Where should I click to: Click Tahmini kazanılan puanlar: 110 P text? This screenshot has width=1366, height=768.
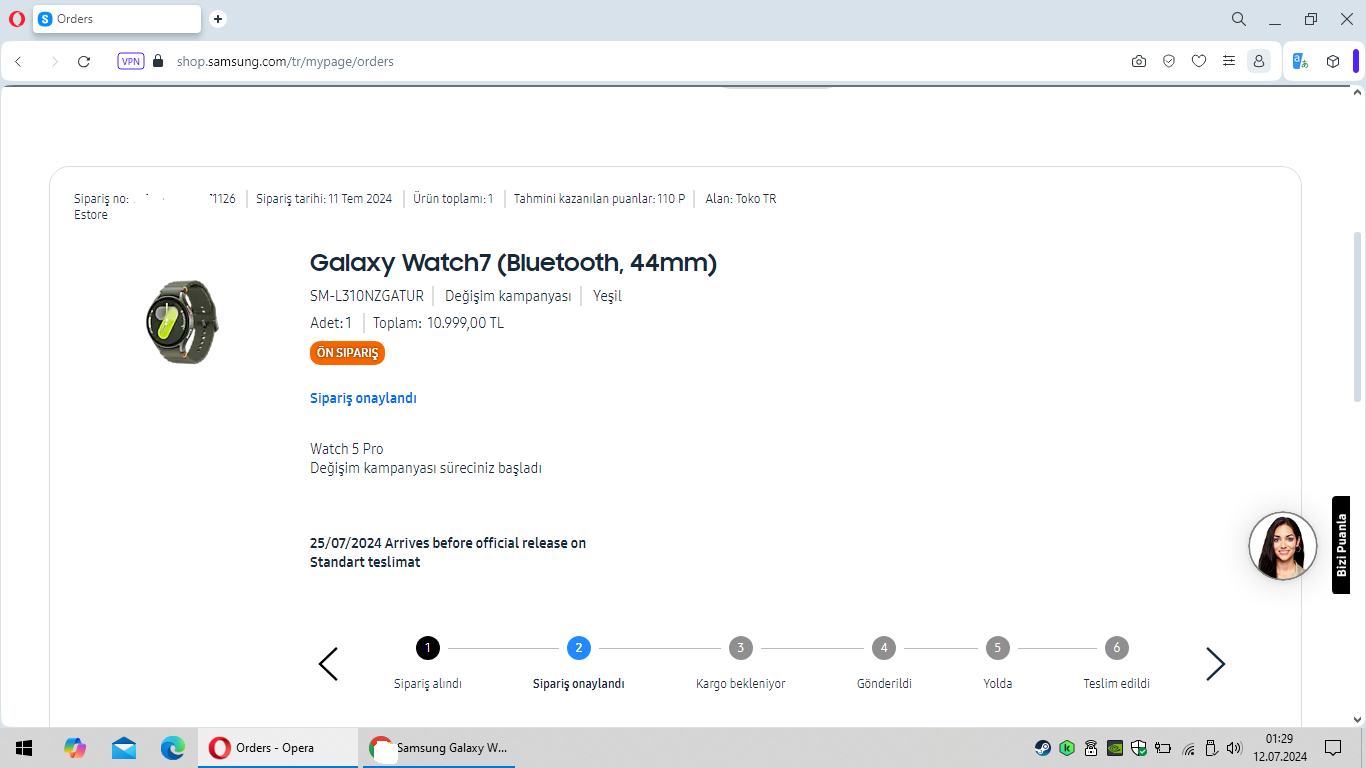pos(599,199)
